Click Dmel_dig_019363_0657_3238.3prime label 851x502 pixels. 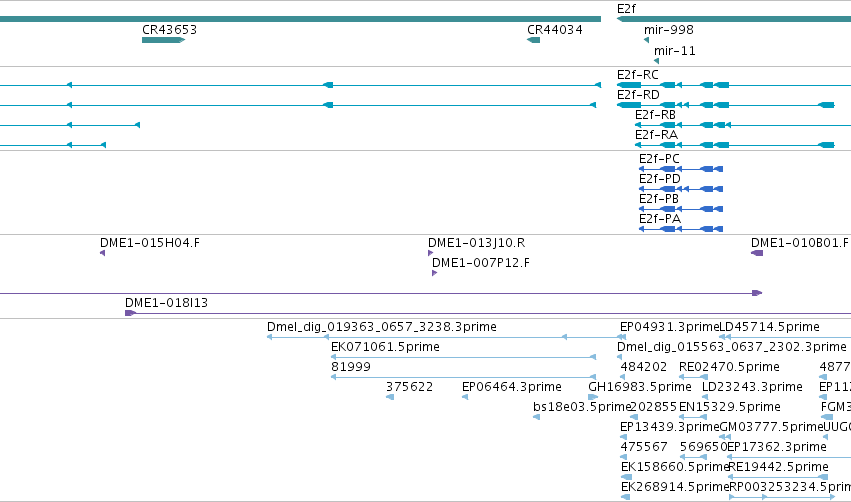[x=382, y=327]
